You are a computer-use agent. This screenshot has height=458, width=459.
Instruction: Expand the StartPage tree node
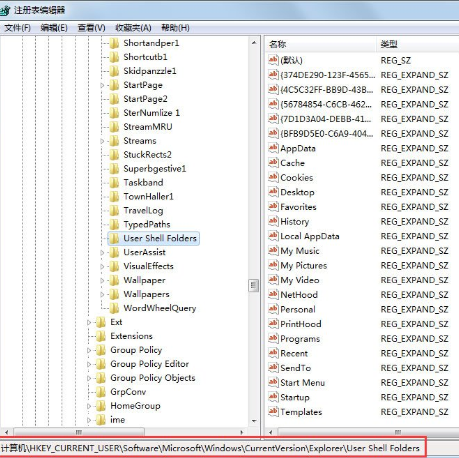tap(102, 85)
